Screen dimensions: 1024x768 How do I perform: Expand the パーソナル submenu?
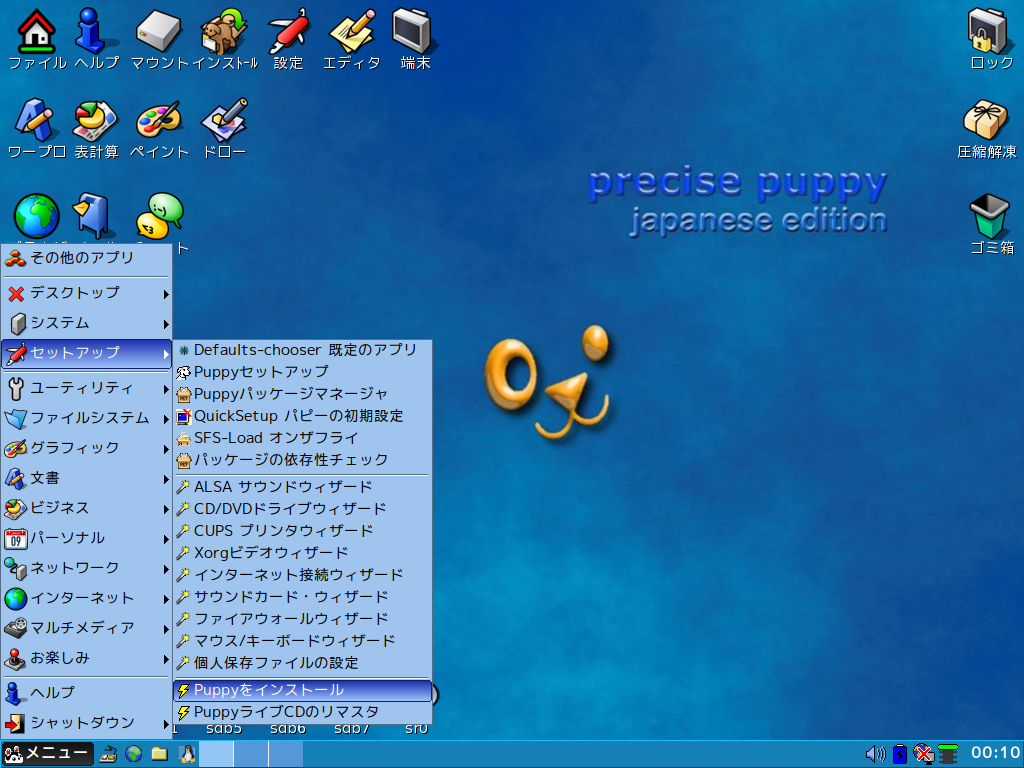(86, 539)
